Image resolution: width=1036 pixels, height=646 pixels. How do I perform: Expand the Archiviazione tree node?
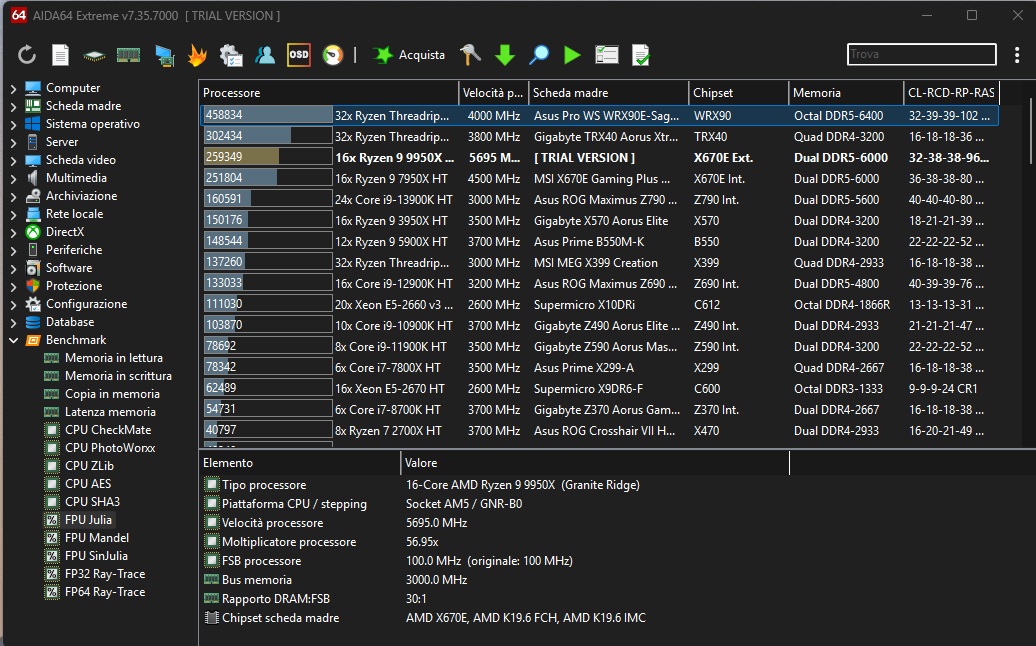[13, 196]
